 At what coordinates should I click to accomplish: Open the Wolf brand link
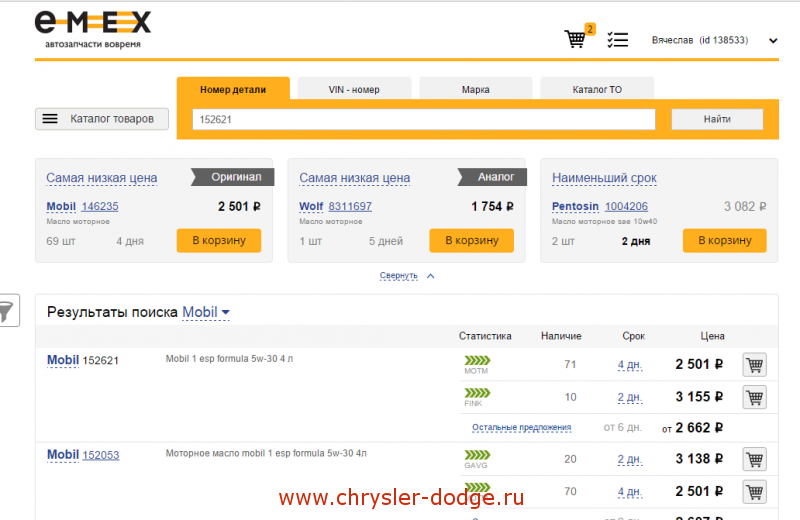tap(311, 207)
